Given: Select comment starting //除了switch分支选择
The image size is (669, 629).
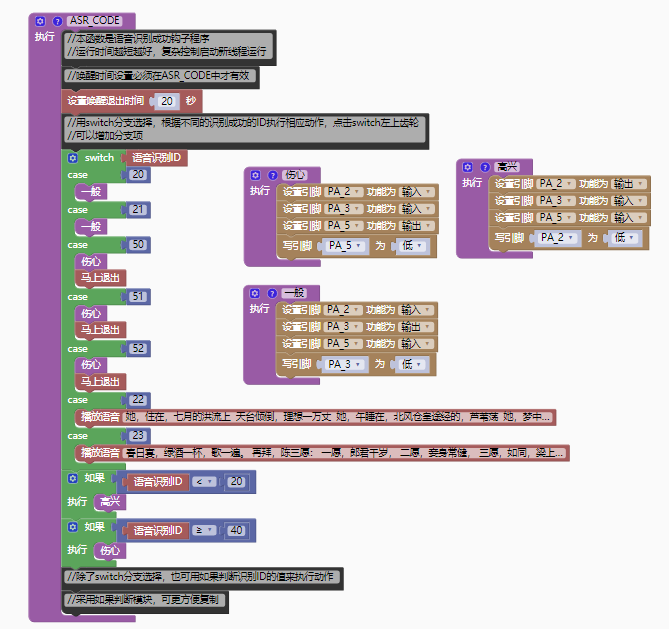Looking at the screenshot, I should tap(203, 578).
